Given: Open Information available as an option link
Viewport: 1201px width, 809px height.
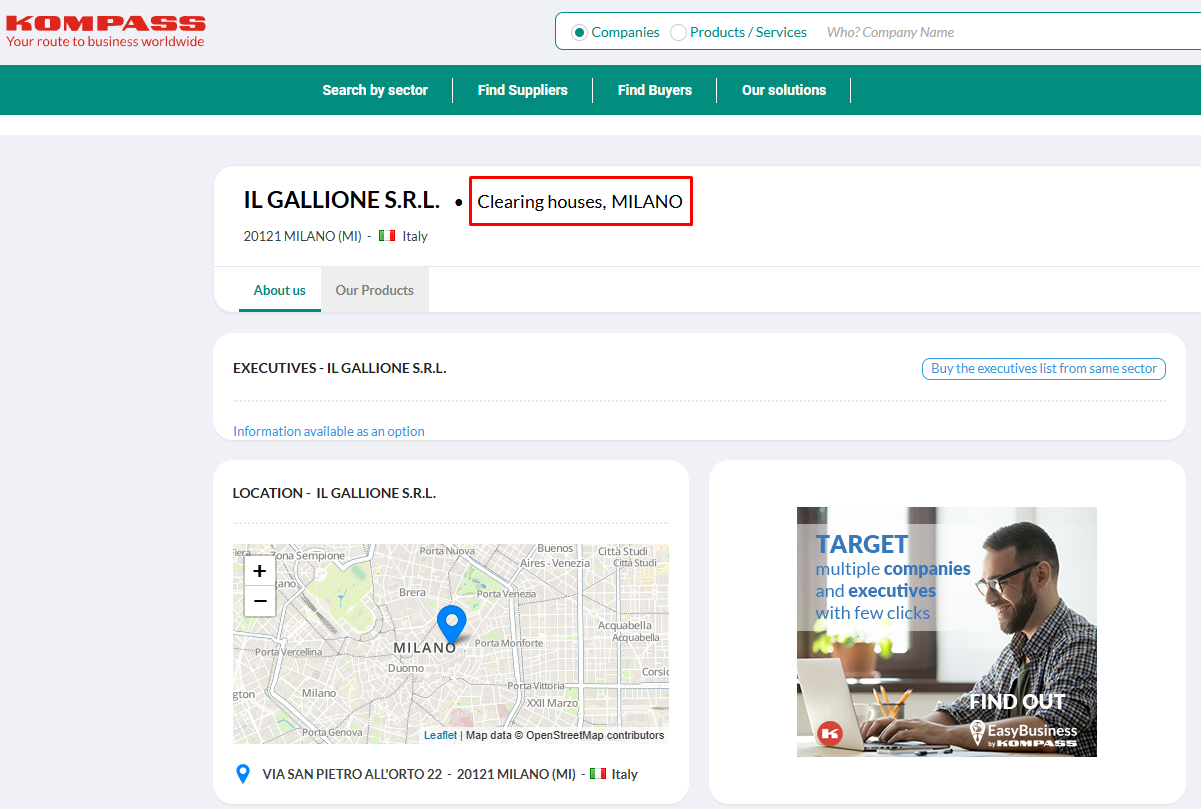Looking at the screenshot, I should pos(329,432).
